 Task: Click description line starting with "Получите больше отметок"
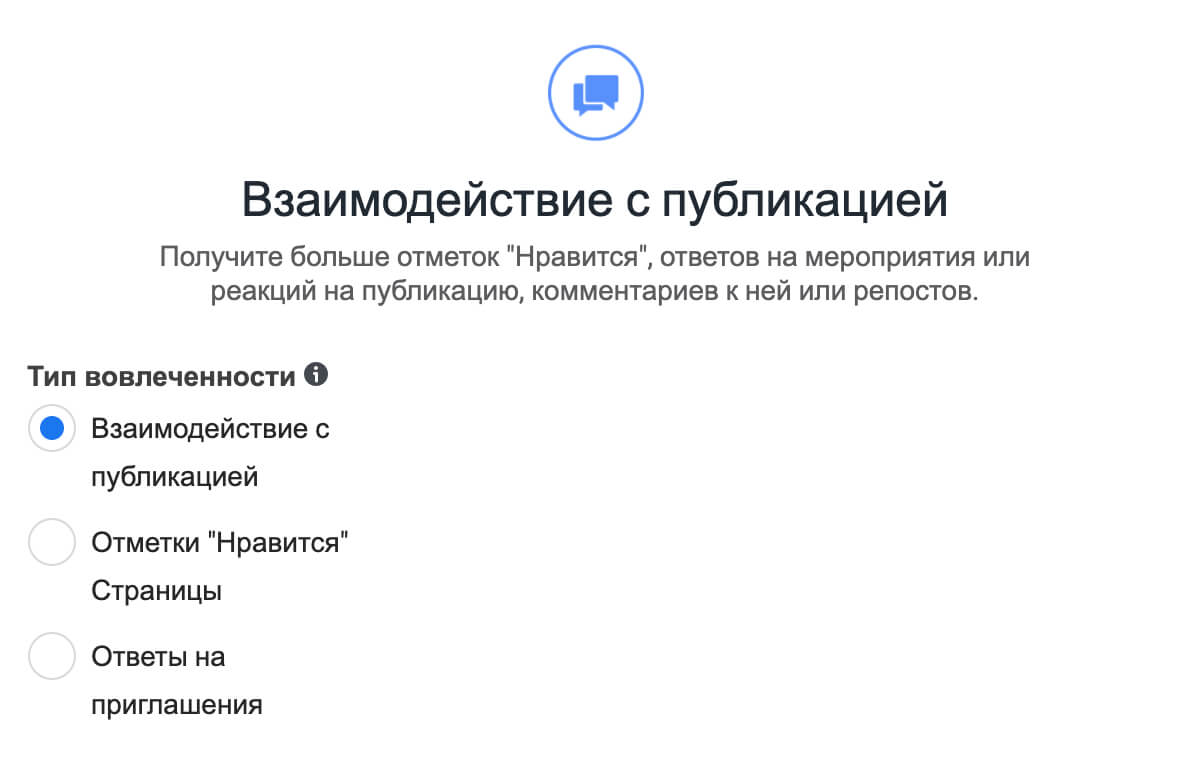click(595, 257)
